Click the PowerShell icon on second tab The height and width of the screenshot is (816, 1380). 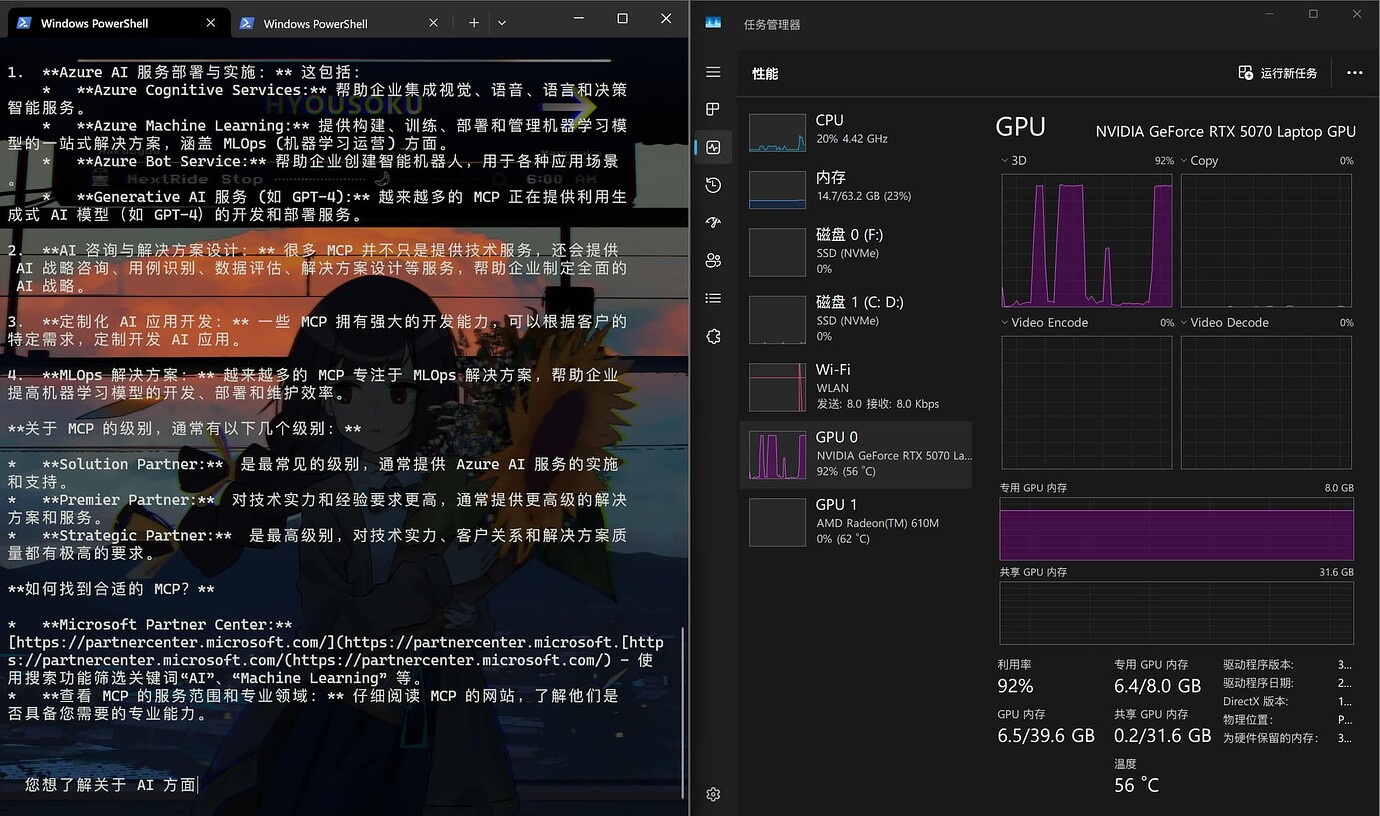tap(246, 23)
